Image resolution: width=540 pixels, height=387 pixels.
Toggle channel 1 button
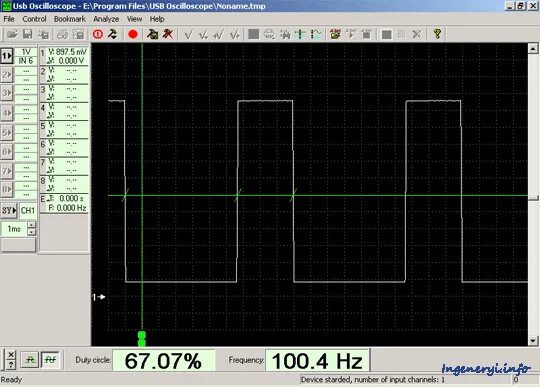[7, 56]
